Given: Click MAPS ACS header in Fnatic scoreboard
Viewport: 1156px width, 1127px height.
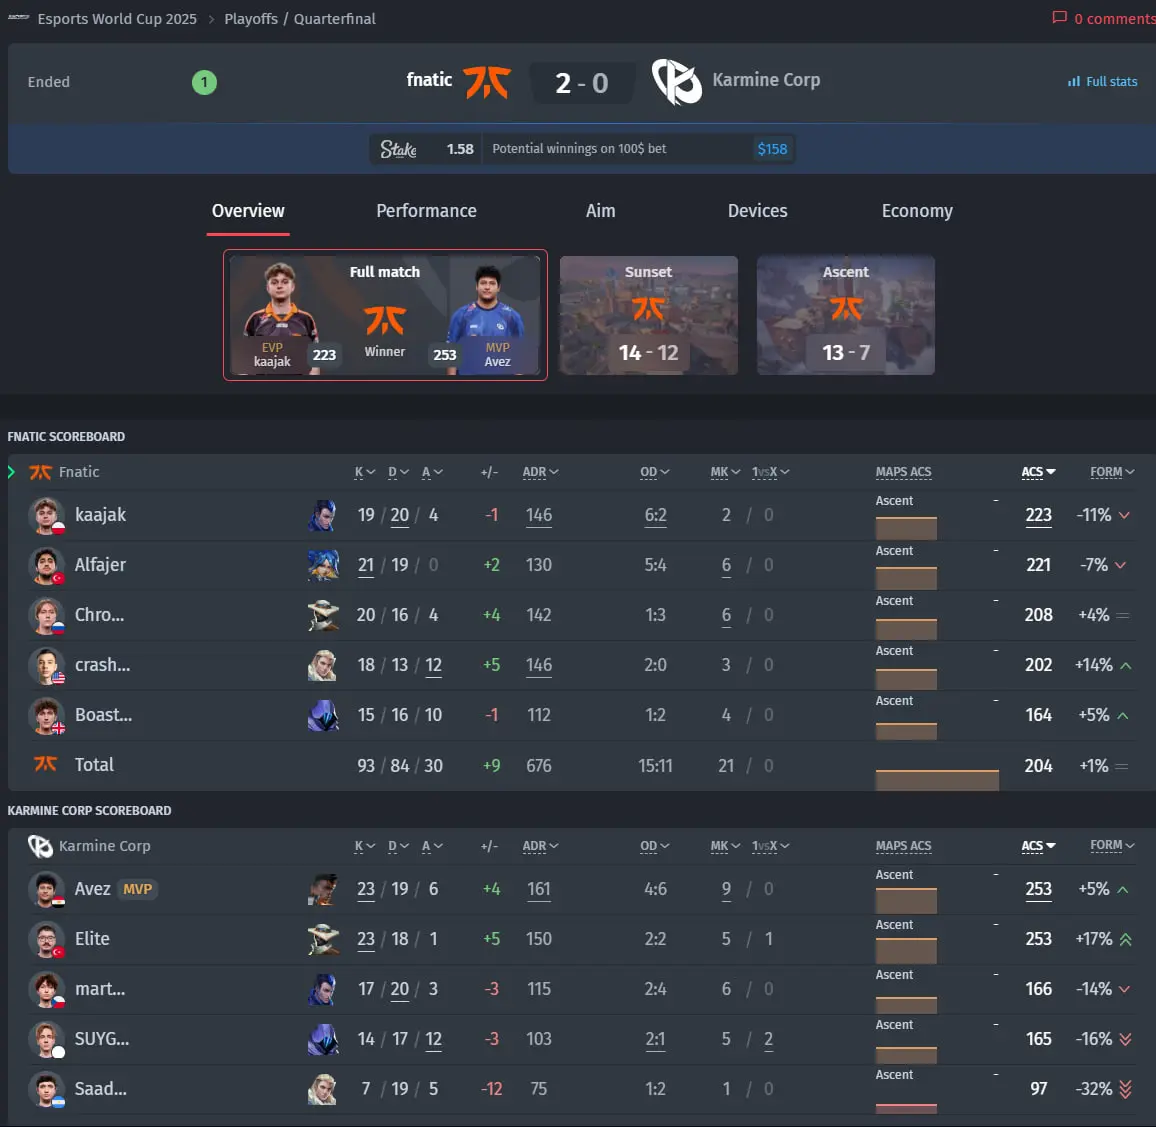Looking at the screenshot, I should (x=903, y=472).
